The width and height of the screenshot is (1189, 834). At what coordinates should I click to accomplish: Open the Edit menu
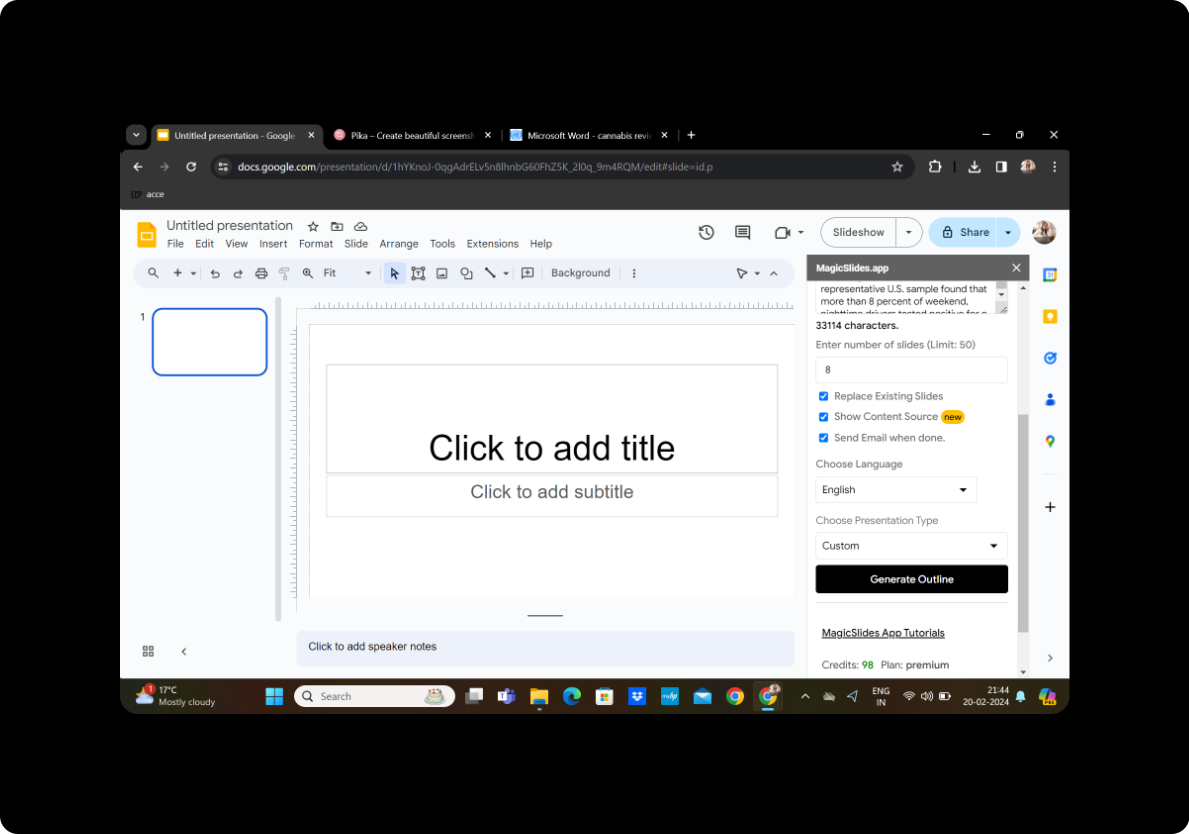click(x=204, y=244)
